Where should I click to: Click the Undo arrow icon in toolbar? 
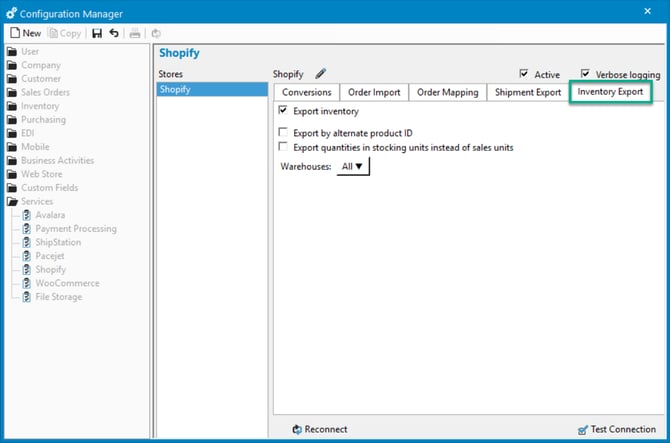click(114, 33)
